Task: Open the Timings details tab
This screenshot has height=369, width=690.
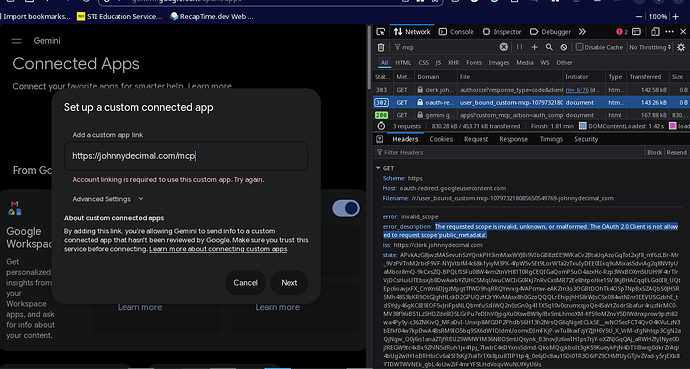Action: (551, 139)
